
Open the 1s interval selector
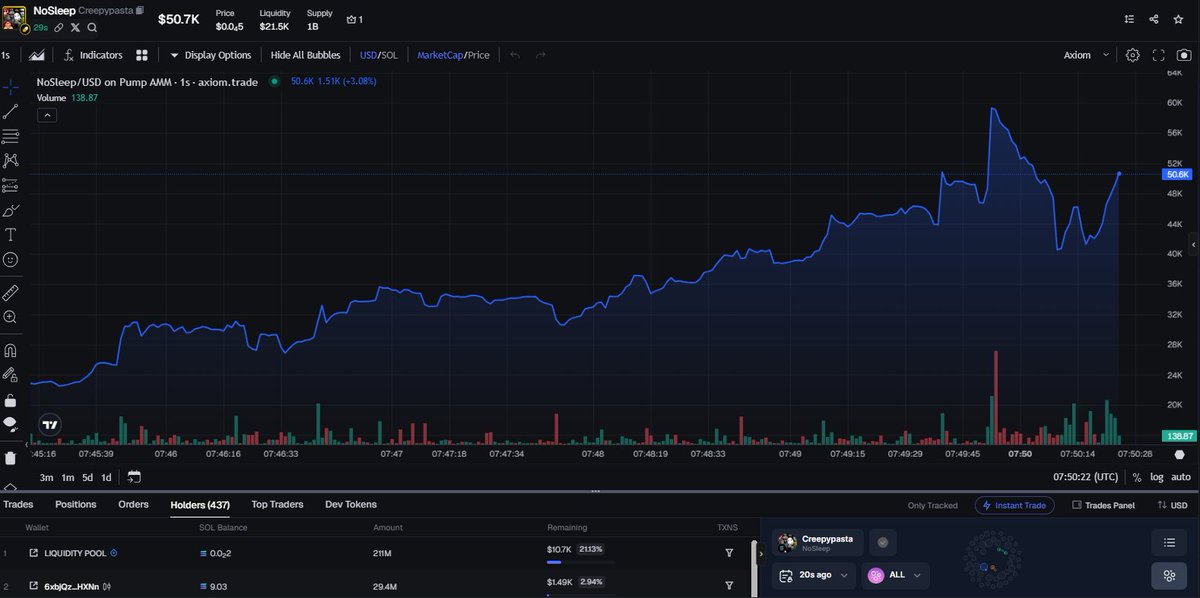click(x=6, y=55)
